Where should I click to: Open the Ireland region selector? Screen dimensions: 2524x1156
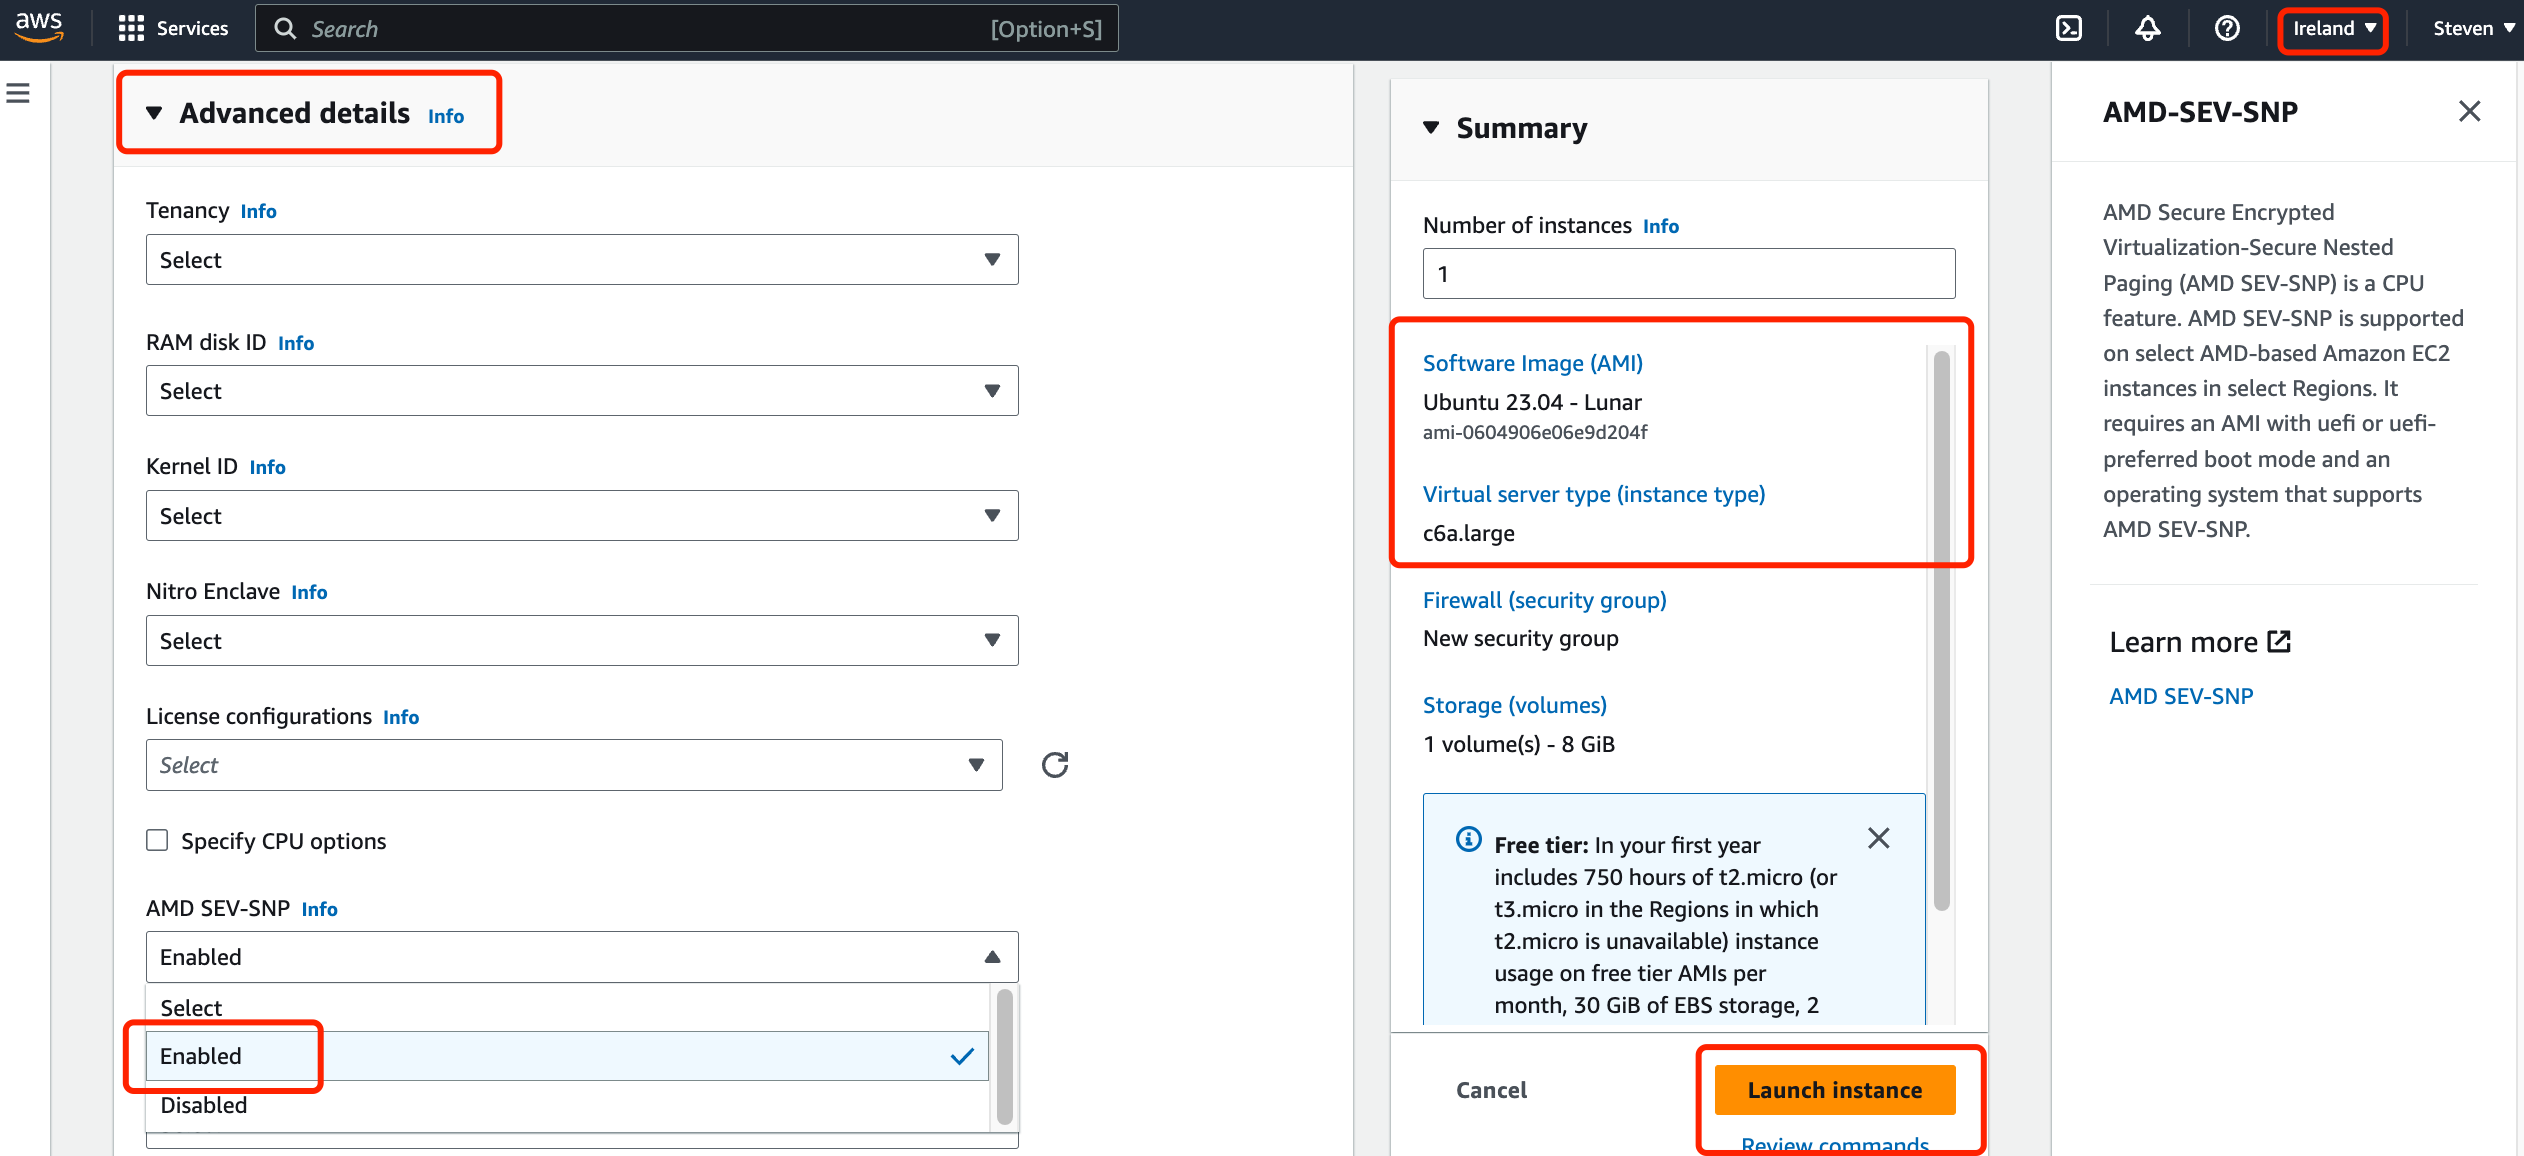coord(2333,28)
